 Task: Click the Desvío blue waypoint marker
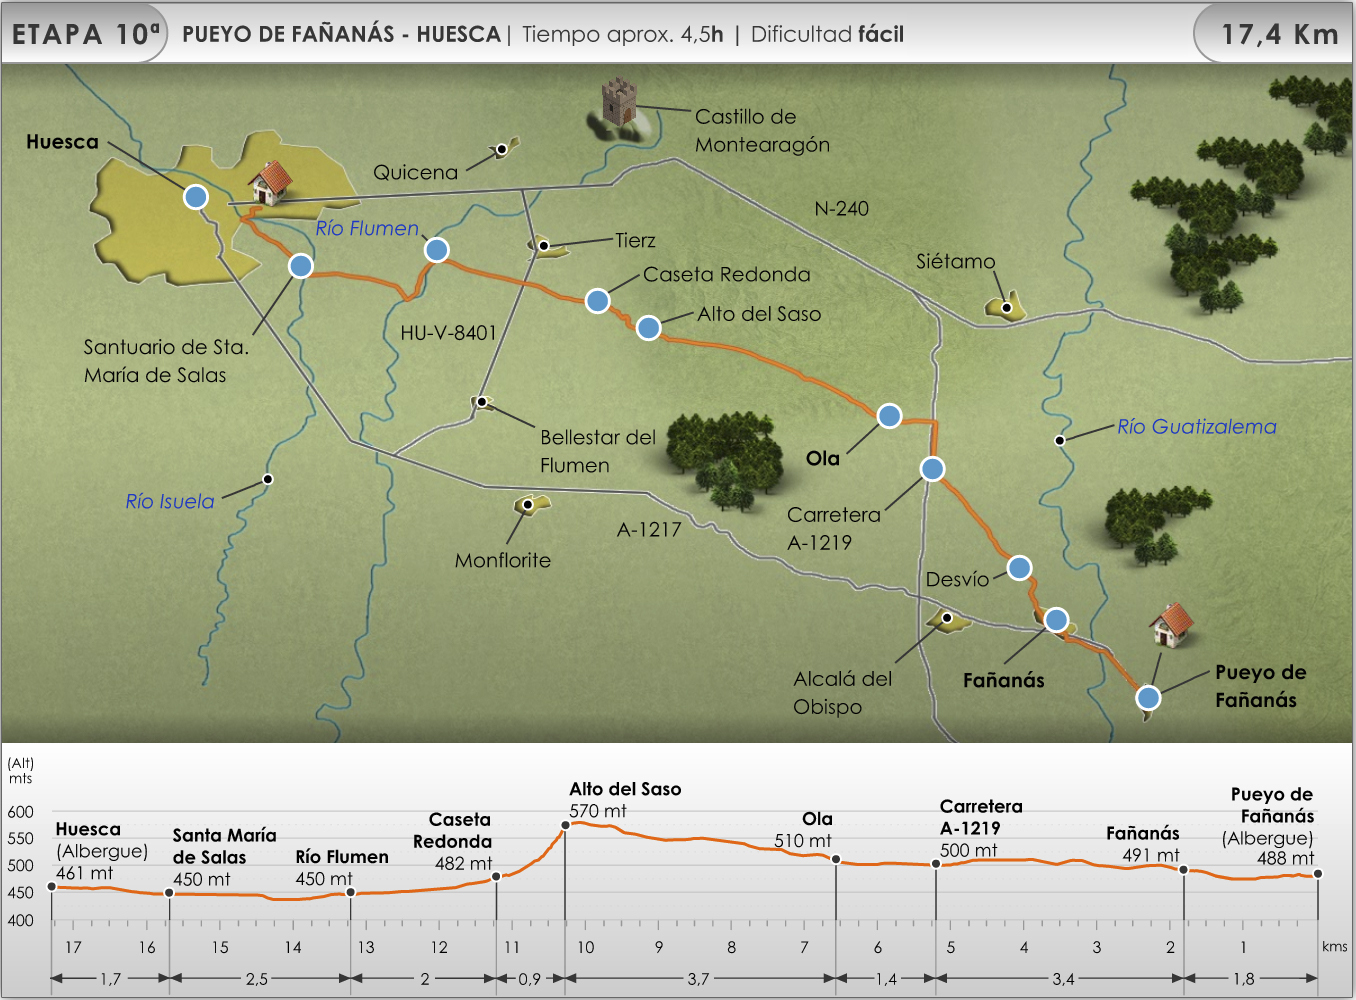[1019, 568]
